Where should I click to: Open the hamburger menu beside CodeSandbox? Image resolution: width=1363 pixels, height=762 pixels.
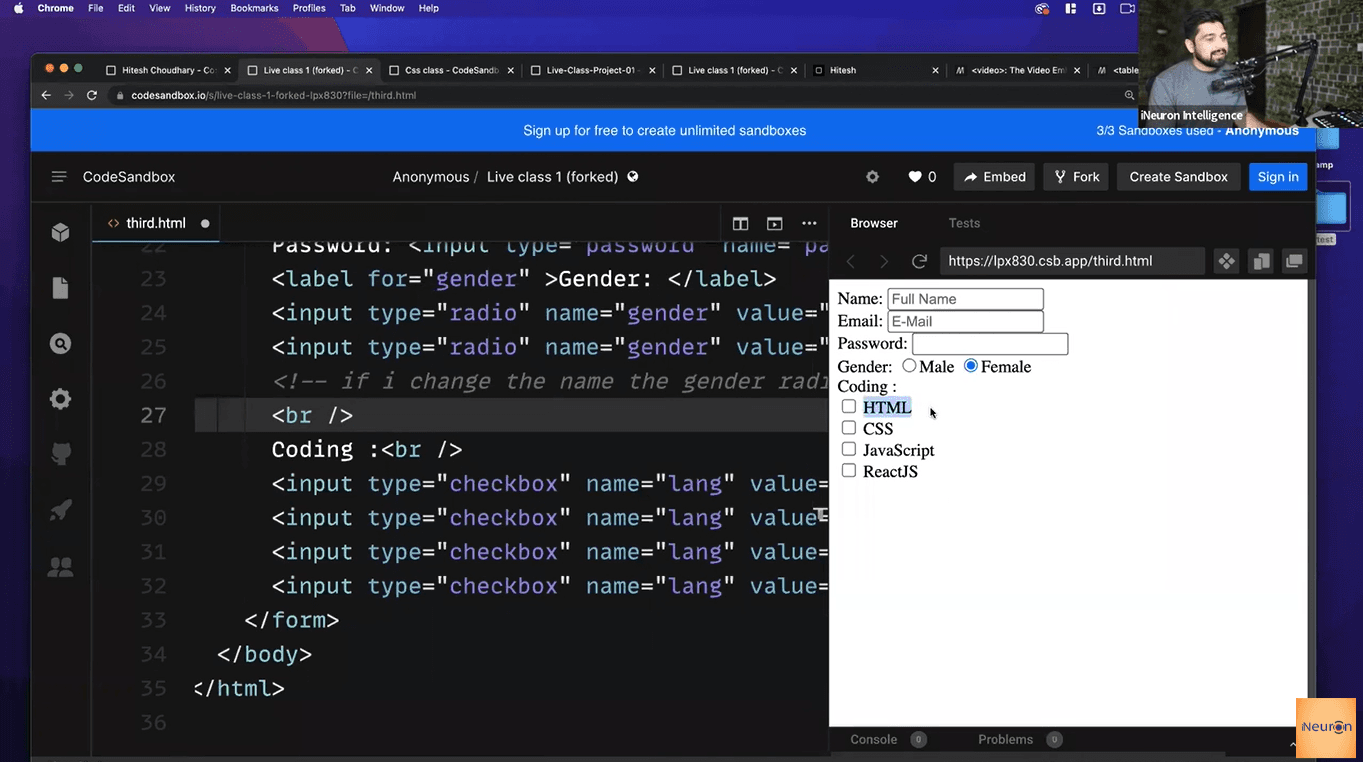click(59, 177)
